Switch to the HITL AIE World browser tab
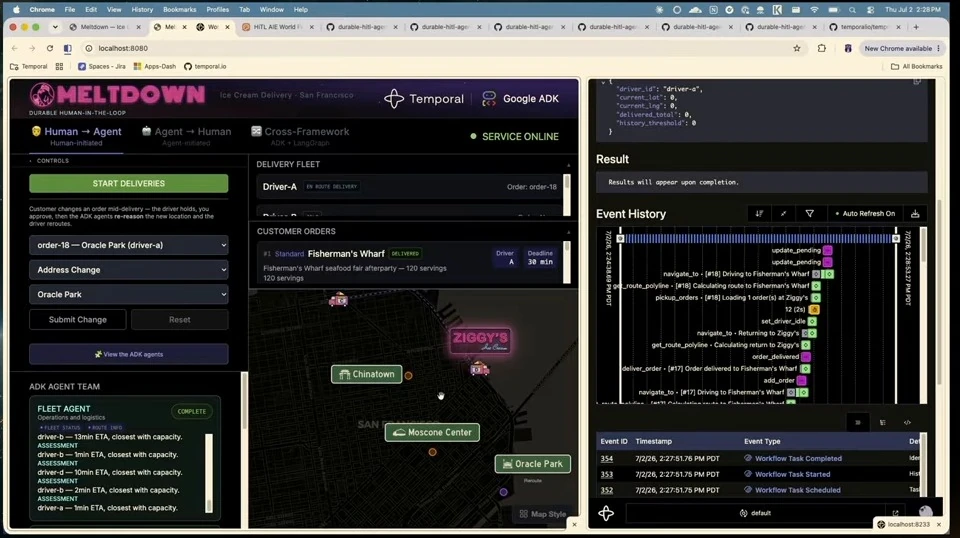Screen dimensions: 960x538 [277, 27]
